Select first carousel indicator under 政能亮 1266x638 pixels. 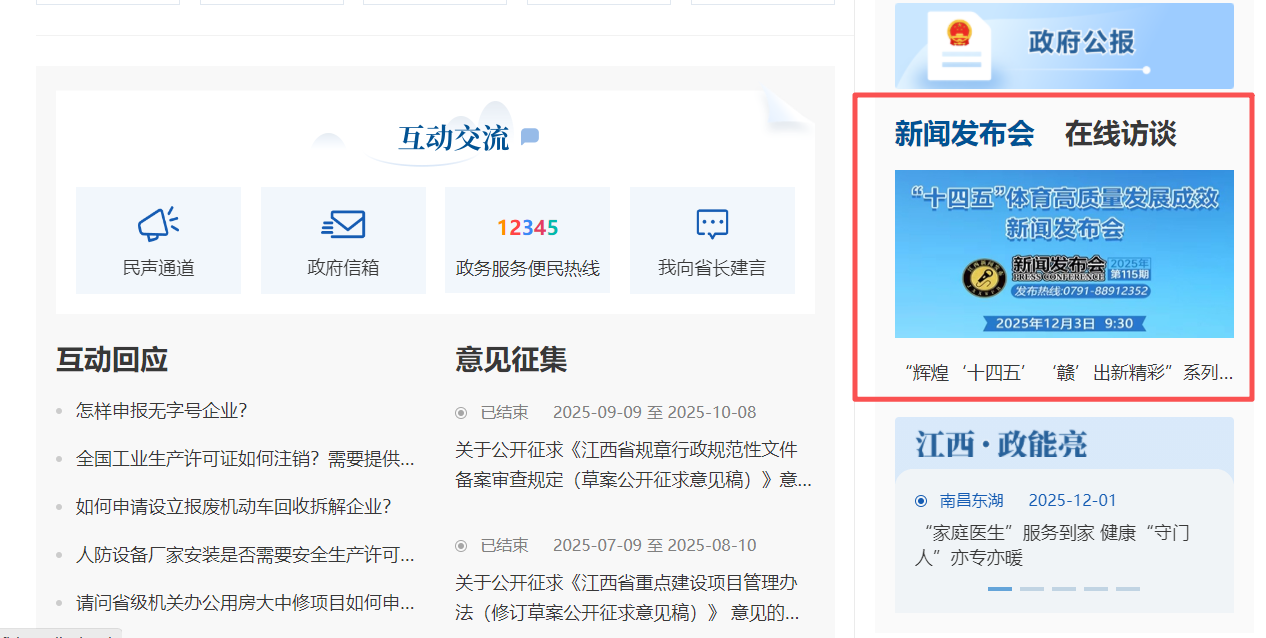point(1000,589)
